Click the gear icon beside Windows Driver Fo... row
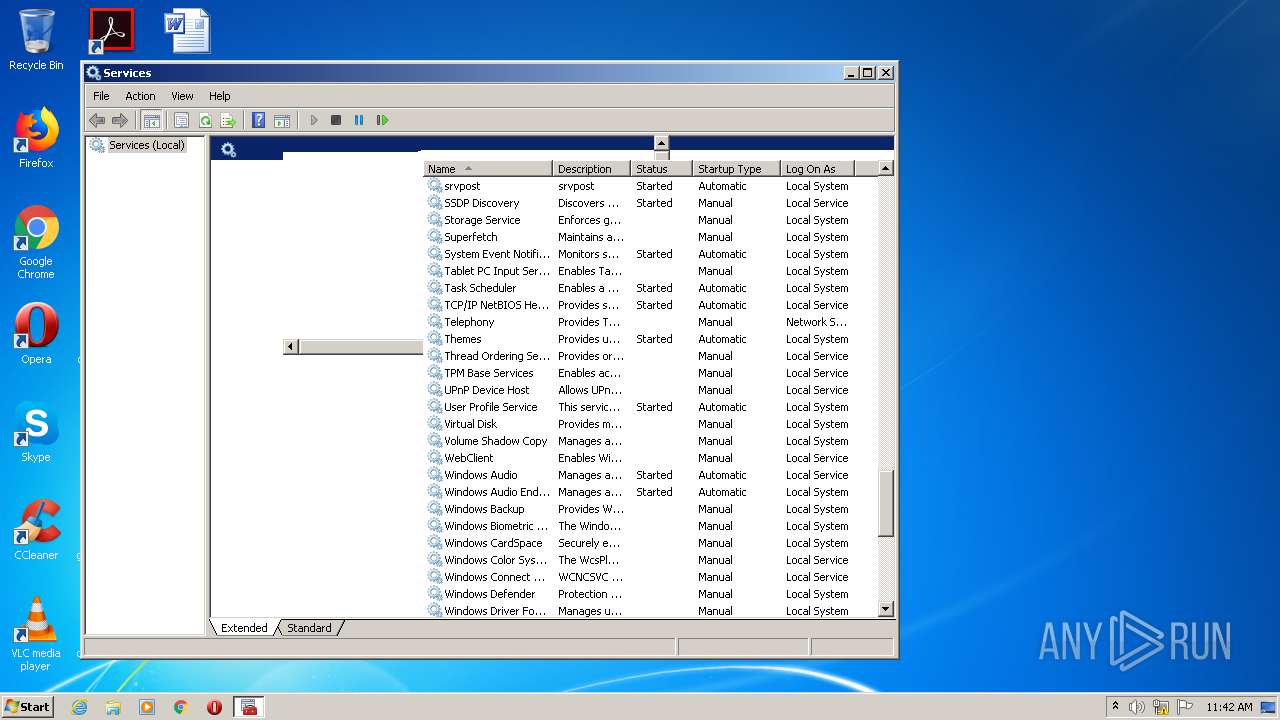 pyautogui.click(x=435, y=611)
